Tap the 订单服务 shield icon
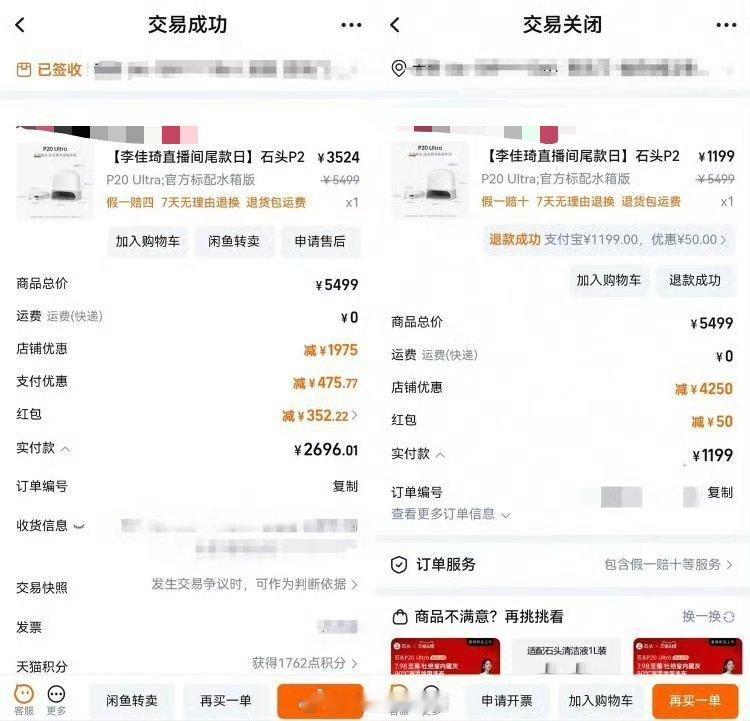 399,565
